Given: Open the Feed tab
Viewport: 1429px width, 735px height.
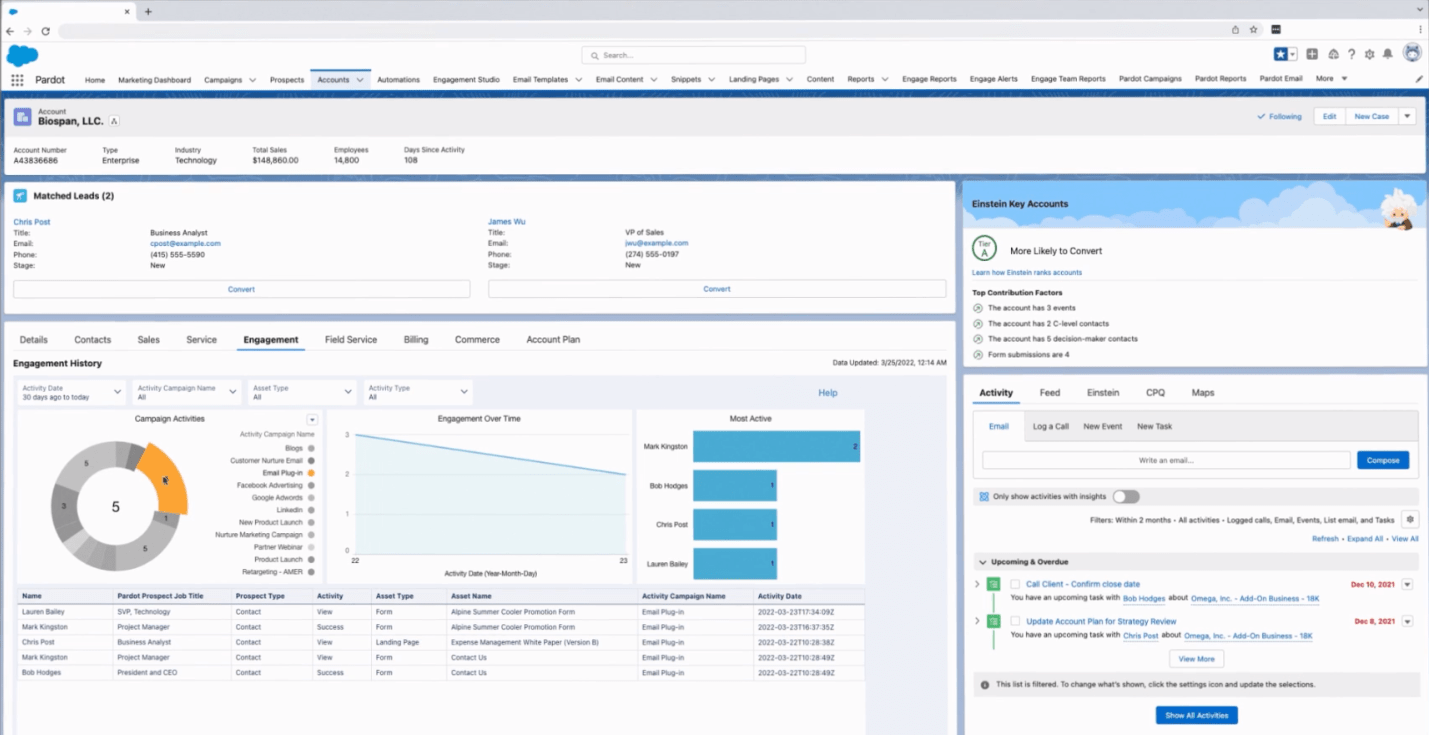Looking at the screenshot, I should click(1050, 393).
